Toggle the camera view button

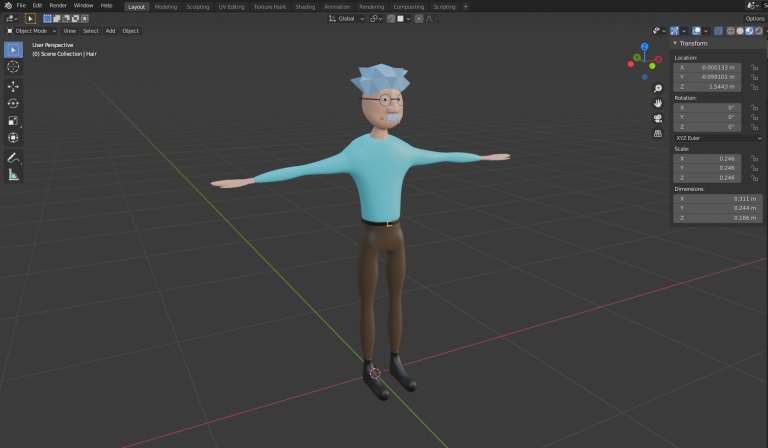click(658, 118)
